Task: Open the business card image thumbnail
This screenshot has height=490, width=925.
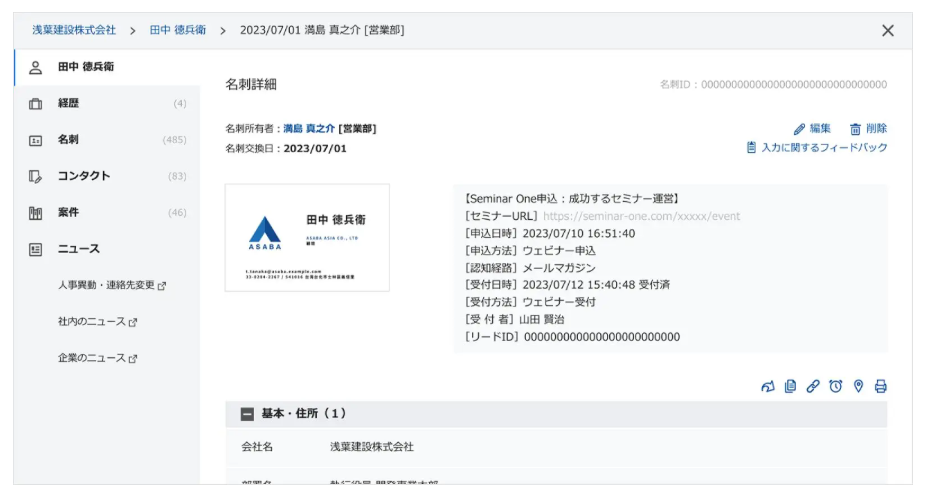Action: (307, 238)
